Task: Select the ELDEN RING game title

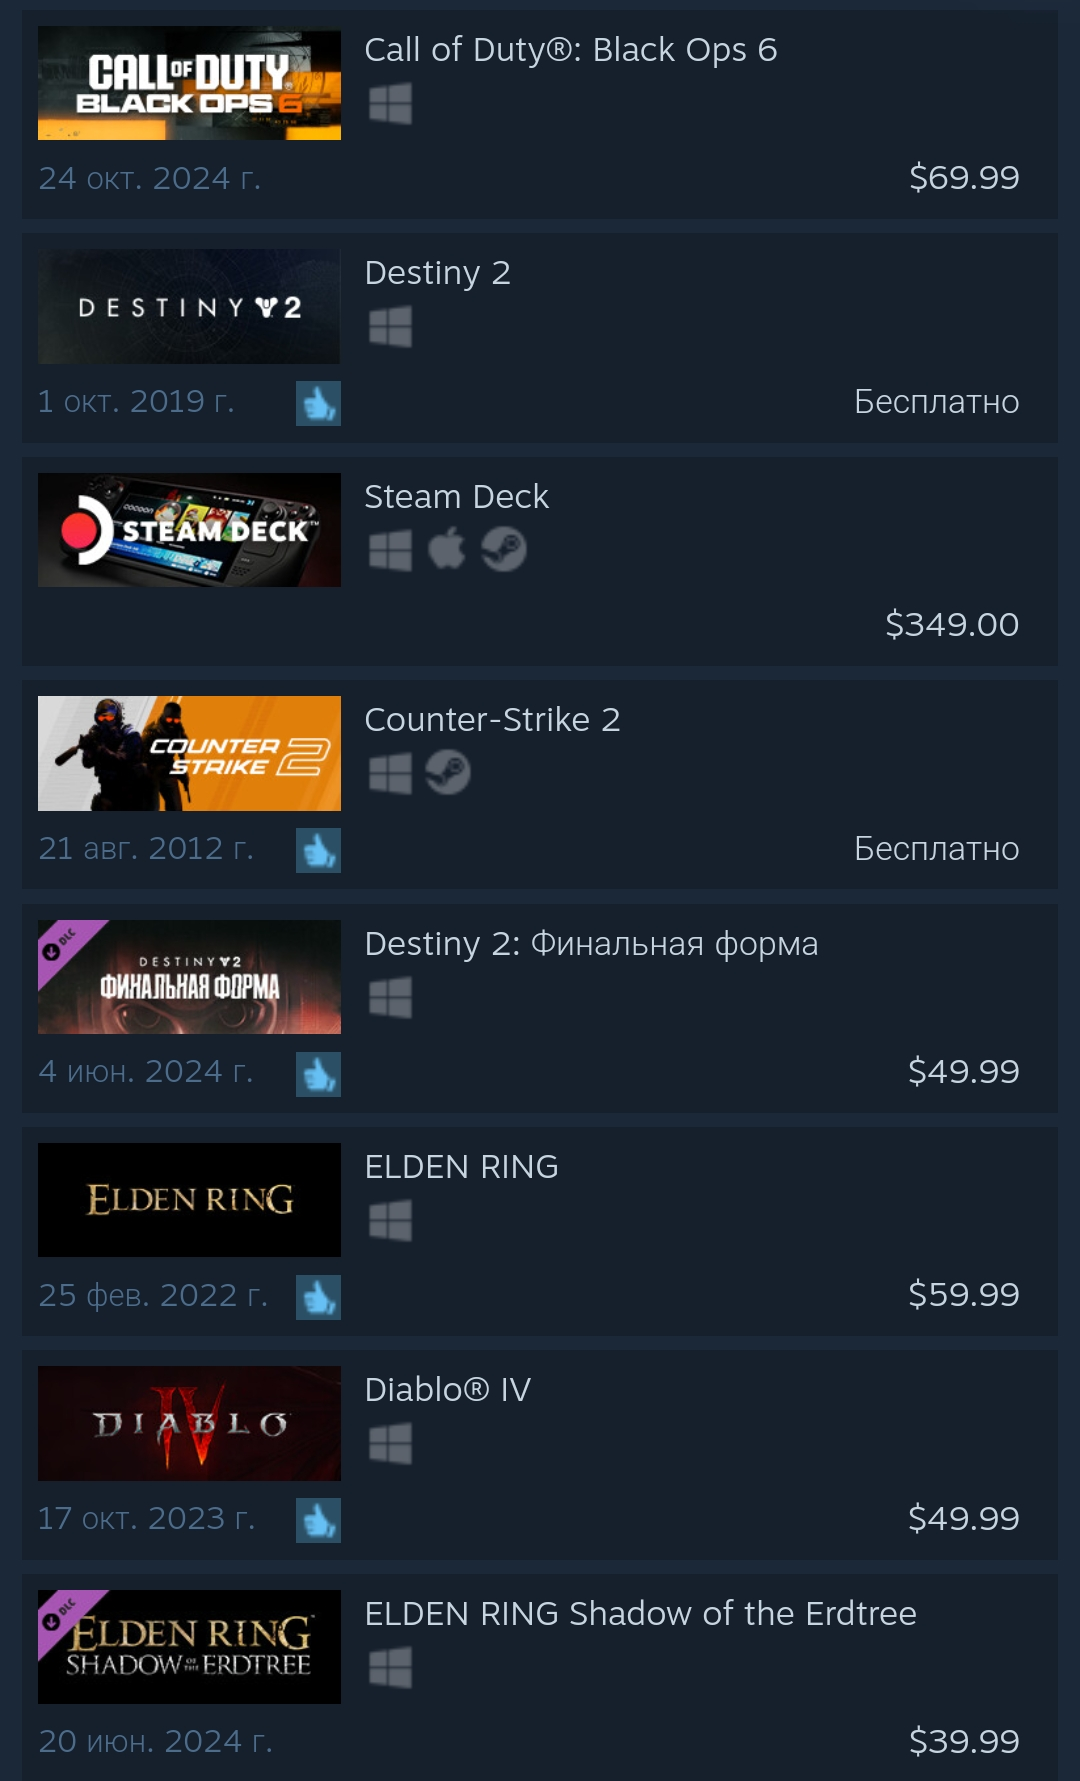Action: pos(461,1166)
